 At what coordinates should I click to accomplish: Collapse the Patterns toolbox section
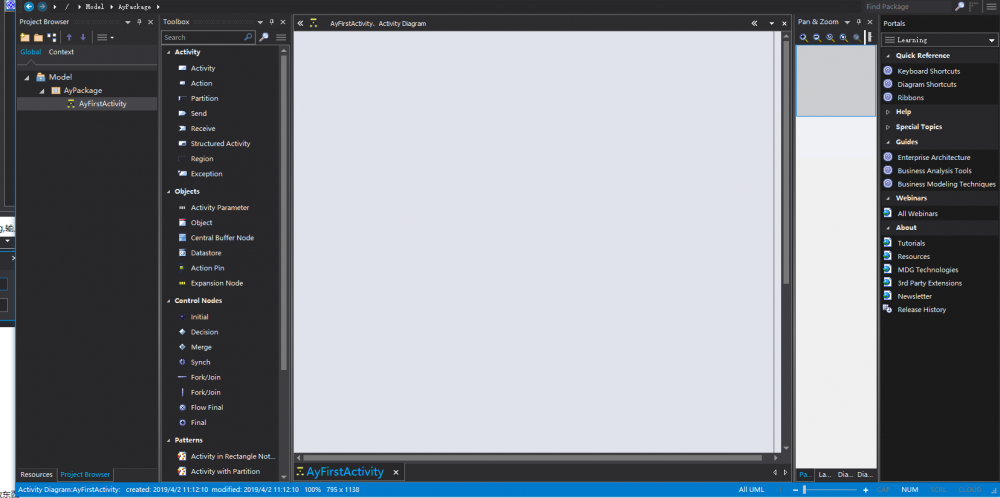(168, 441)
